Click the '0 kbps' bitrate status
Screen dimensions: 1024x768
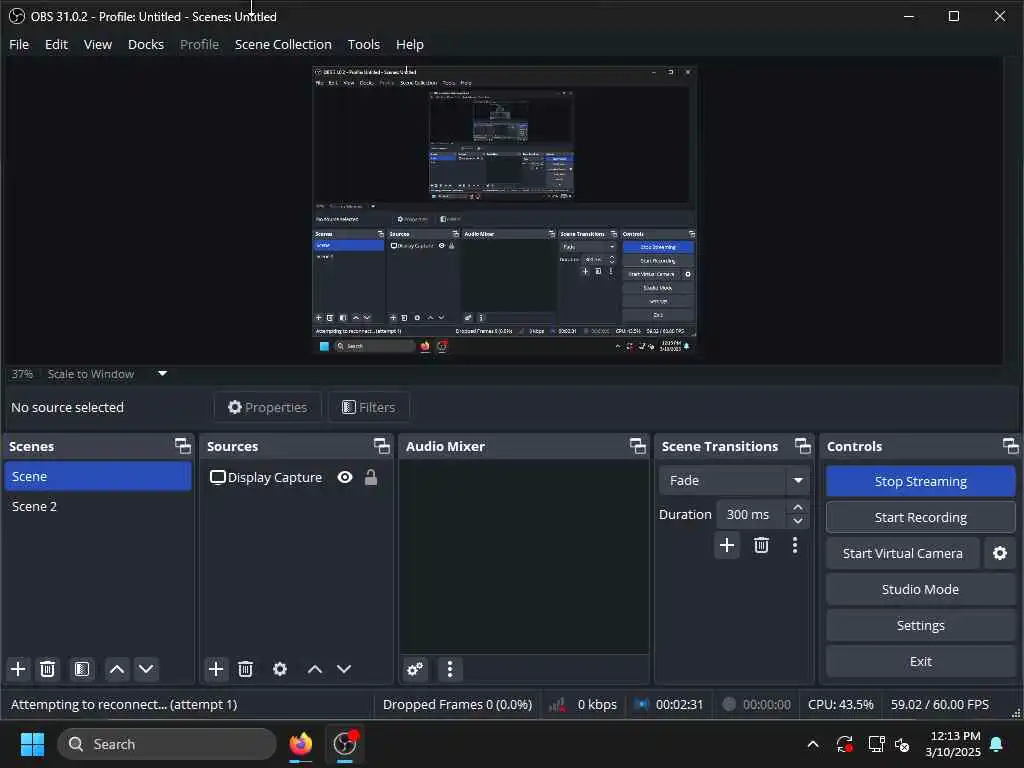pos(597,704)
